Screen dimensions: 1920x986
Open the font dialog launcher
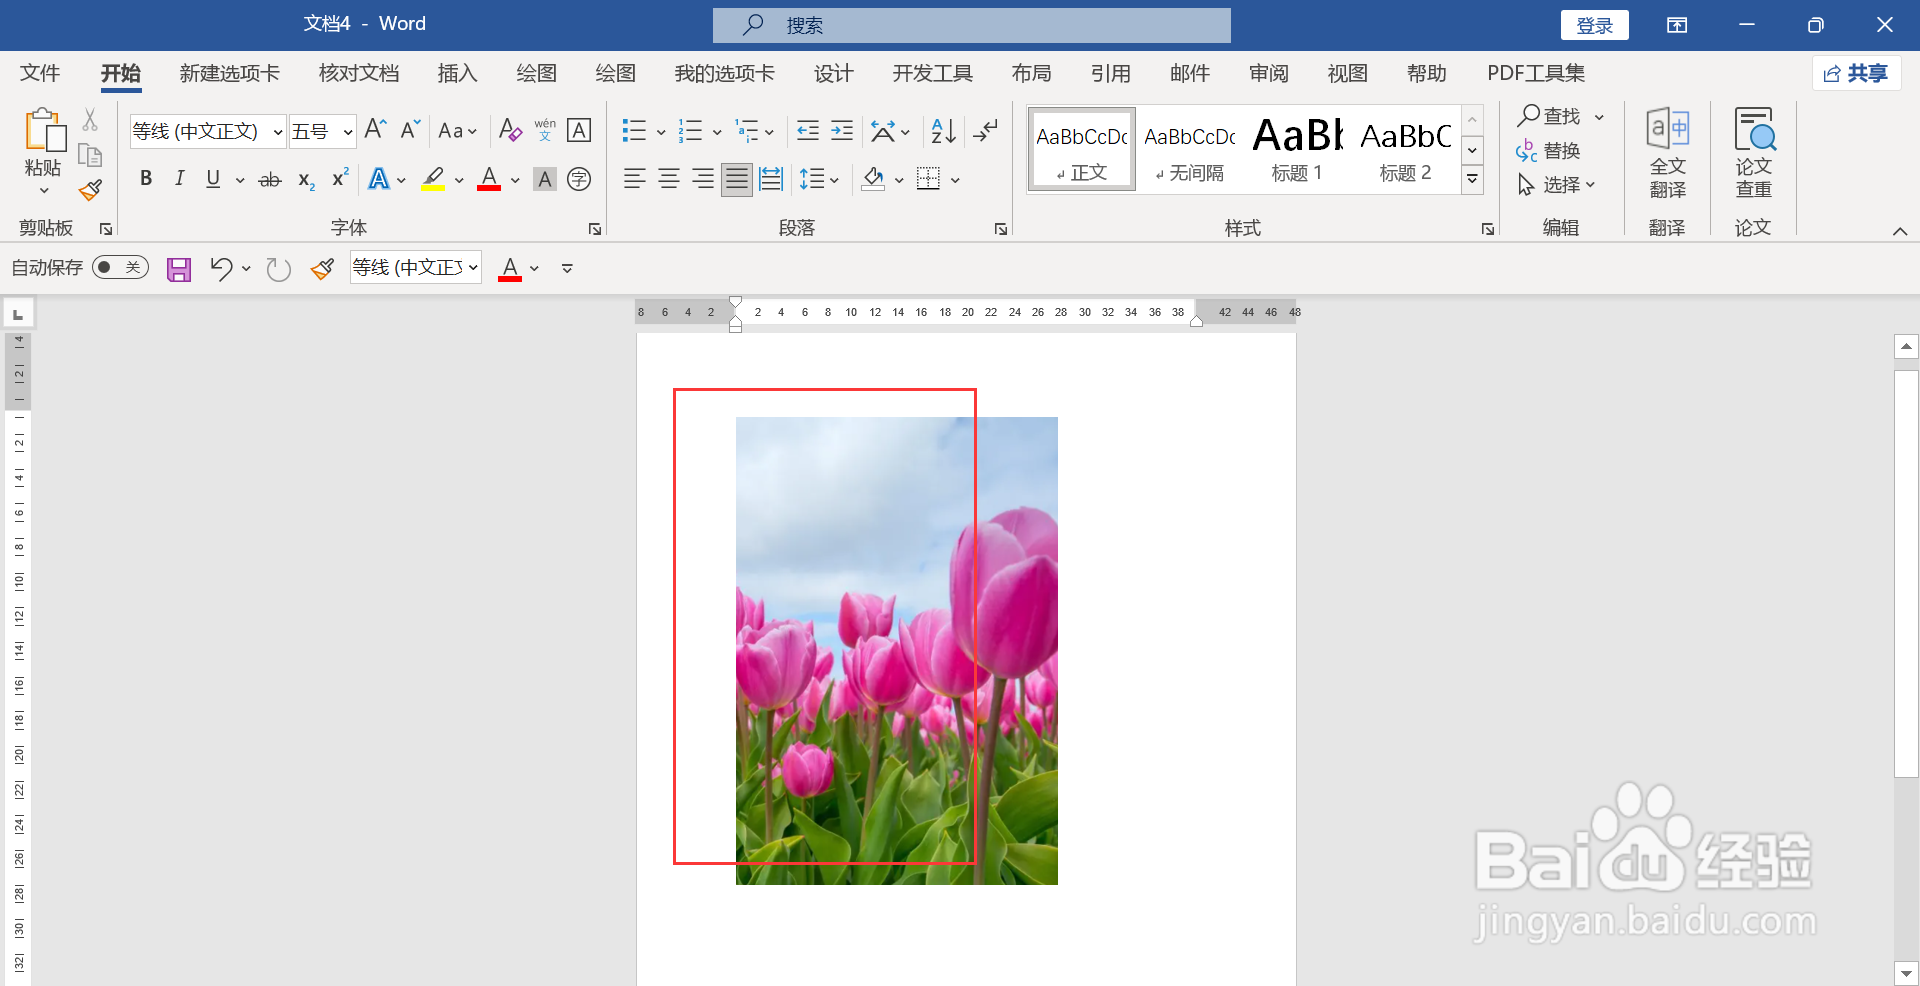pos(595,229)
